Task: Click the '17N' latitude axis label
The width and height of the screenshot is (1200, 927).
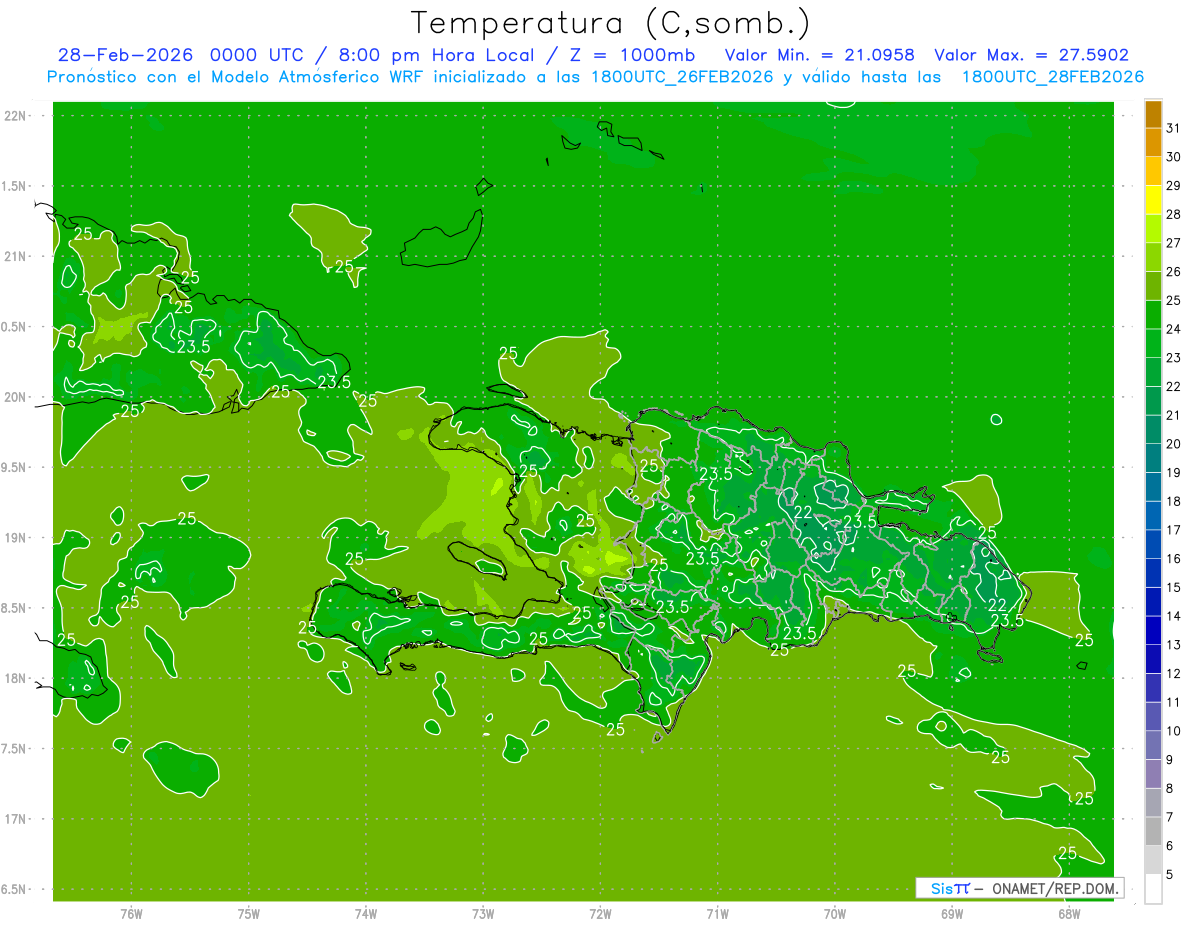Action: [17, 819]
